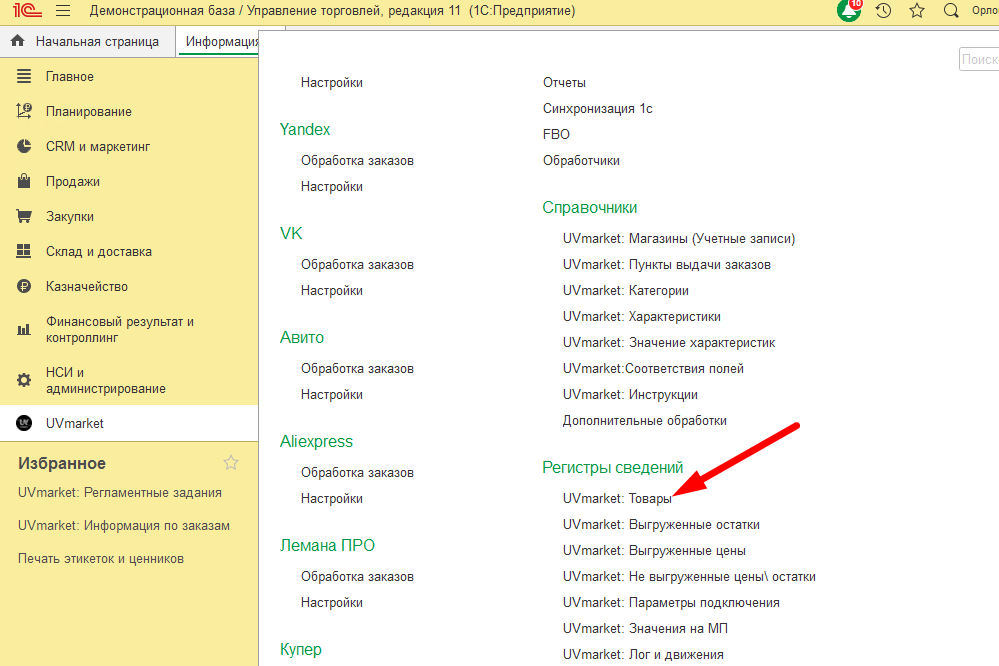This screenshot has width=999, height=666.
Task: Click the search magnifier icon
Action: (x=951, y=11)
